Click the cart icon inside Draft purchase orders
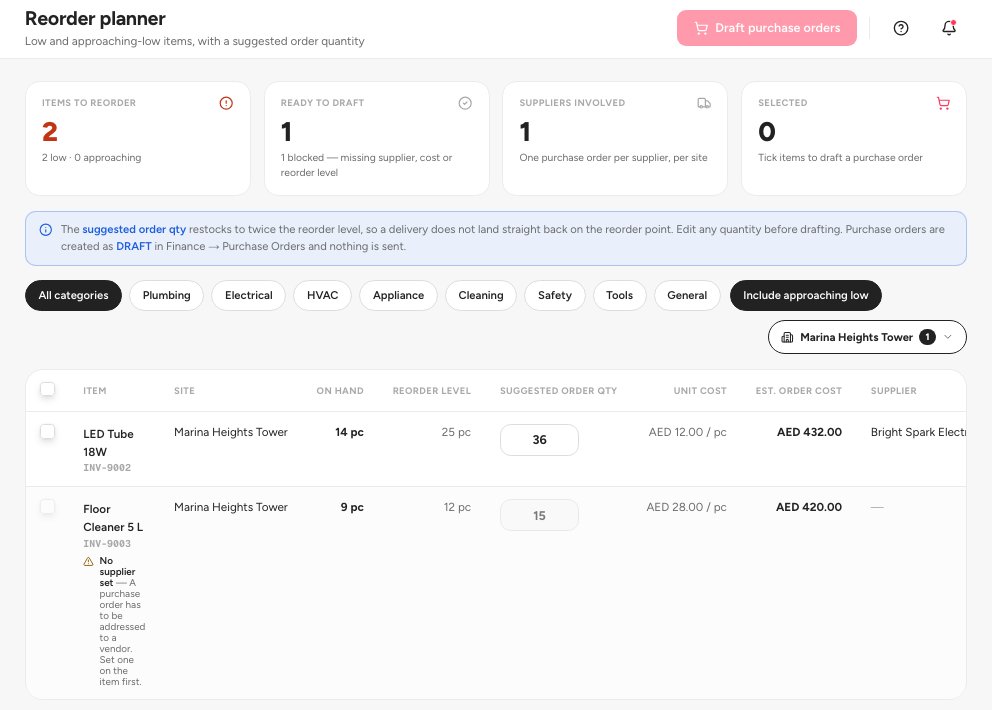 tap(701, 28)
